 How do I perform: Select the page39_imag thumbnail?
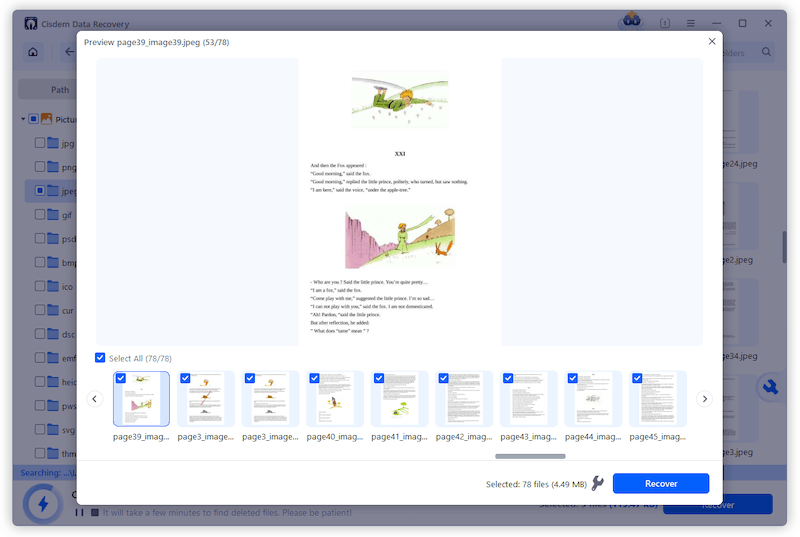[141, 399]
